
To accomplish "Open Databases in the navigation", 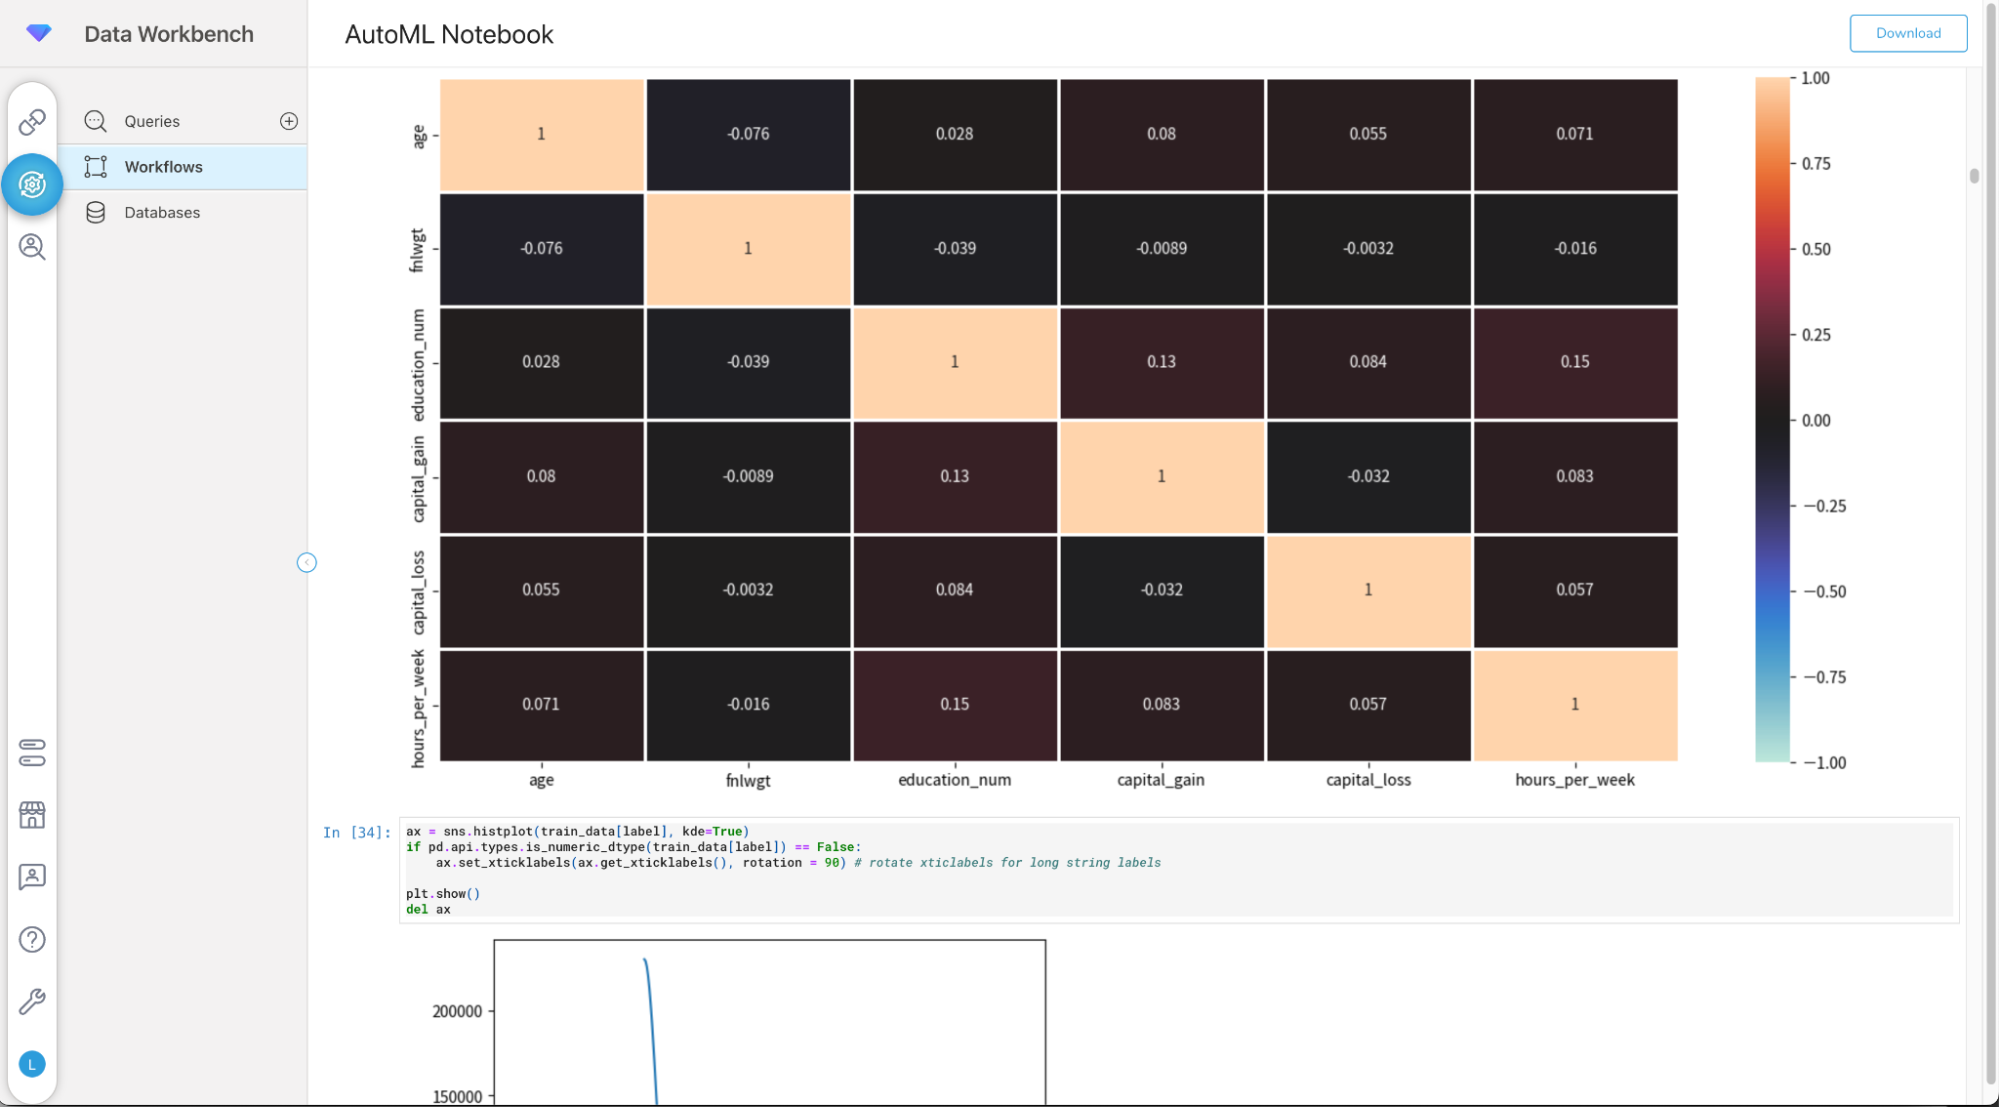I will 162,212.
